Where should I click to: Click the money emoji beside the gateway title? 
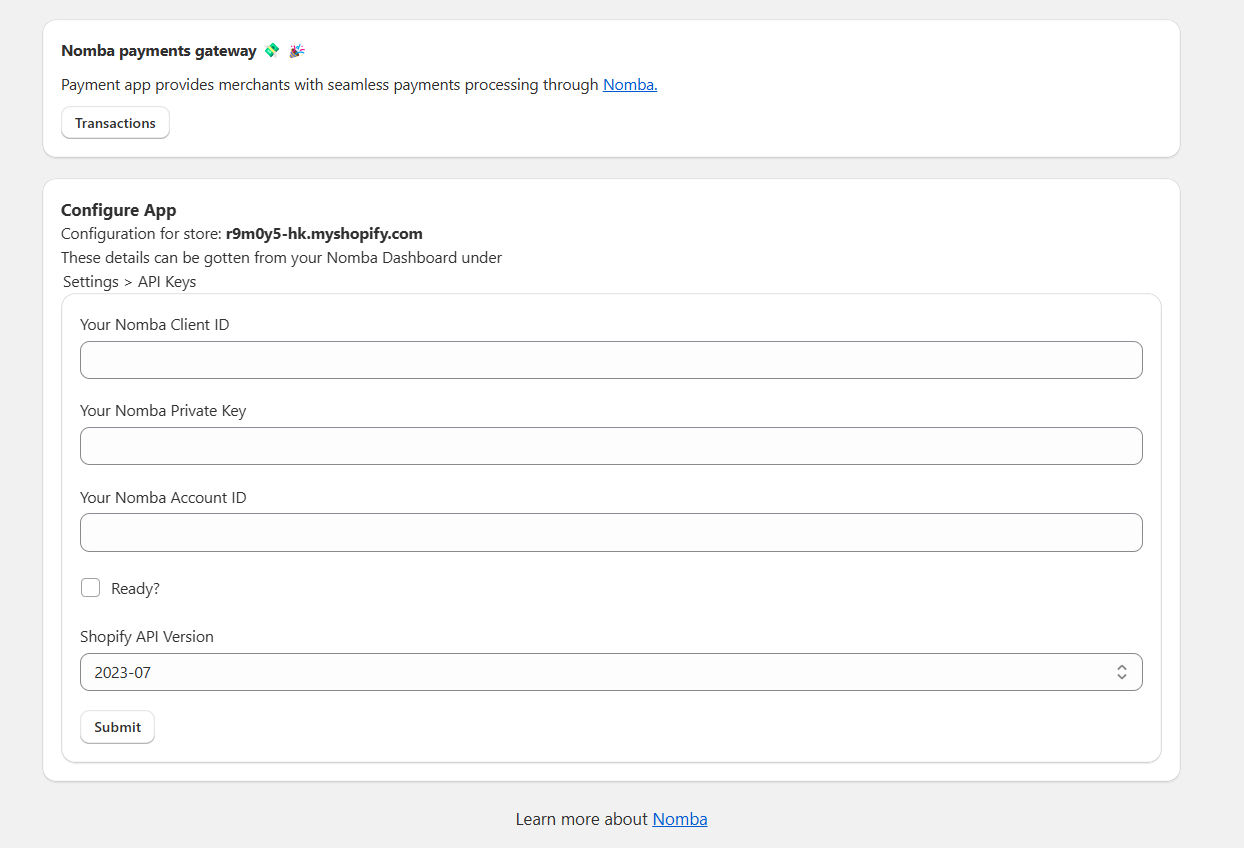coord(272,50)
